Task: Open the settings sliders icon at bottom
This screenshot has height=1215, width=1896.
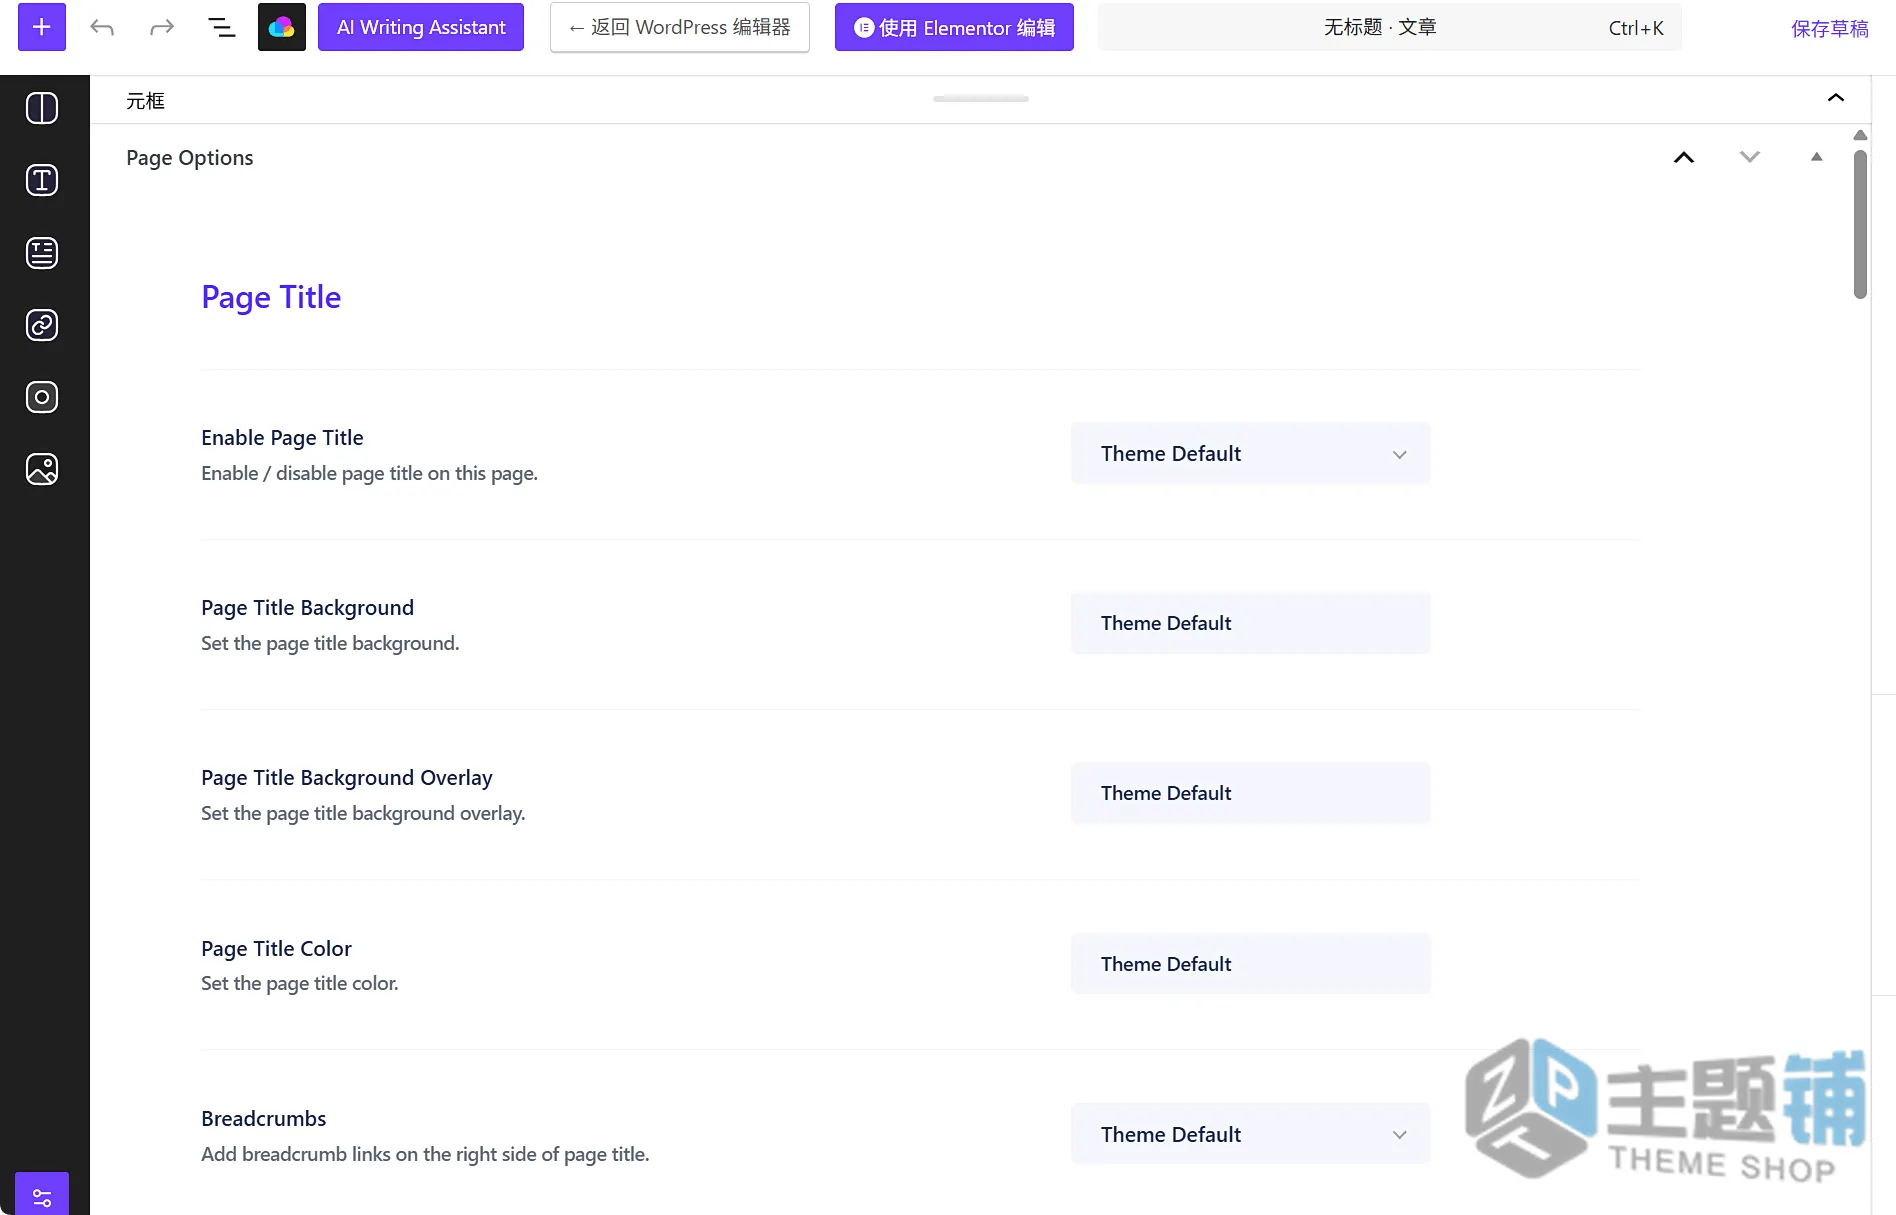Action: pos(42,1196)
